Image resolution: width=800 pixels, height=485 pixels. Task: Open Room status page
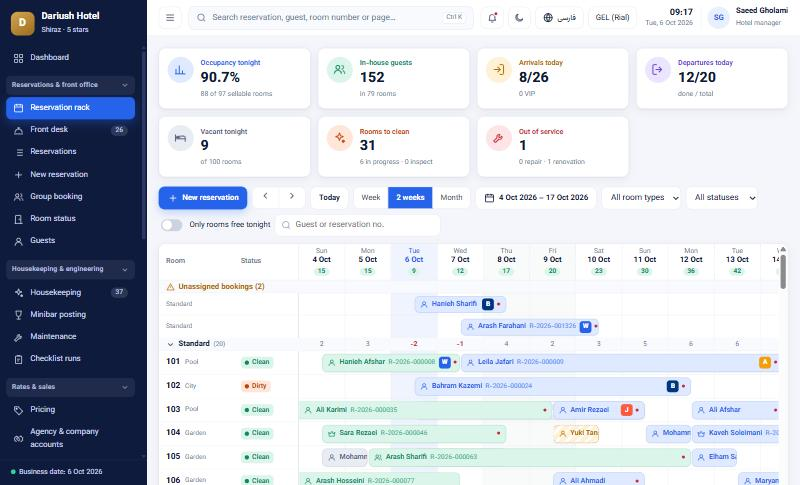tap(70, 218)
